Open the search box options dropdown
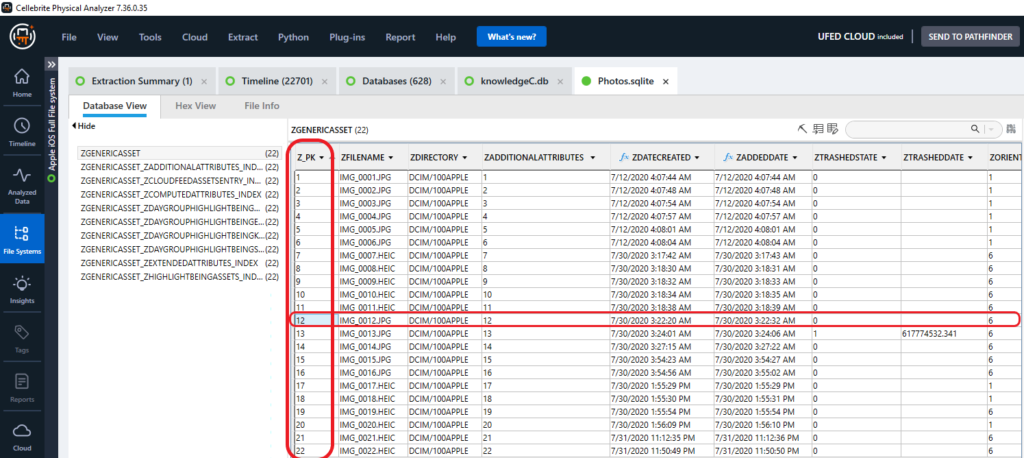Screen dimensions: 1024x458 tap(992, 129)
